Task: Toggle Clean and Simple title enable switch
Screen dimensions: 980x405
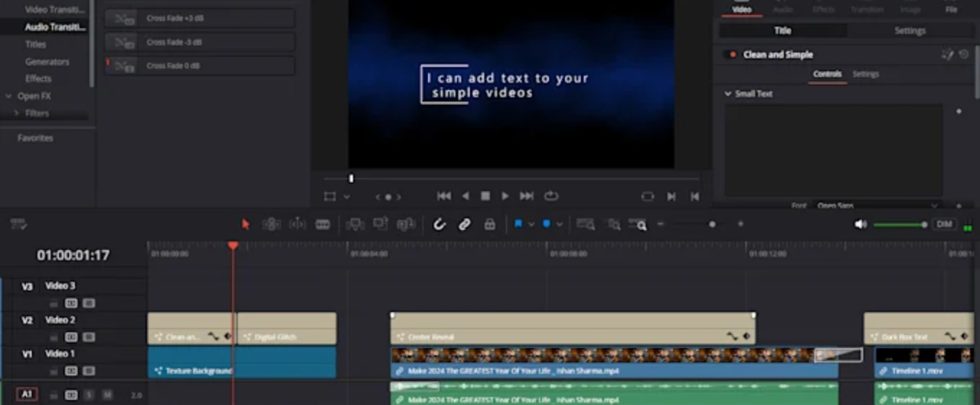Action: 730,55
